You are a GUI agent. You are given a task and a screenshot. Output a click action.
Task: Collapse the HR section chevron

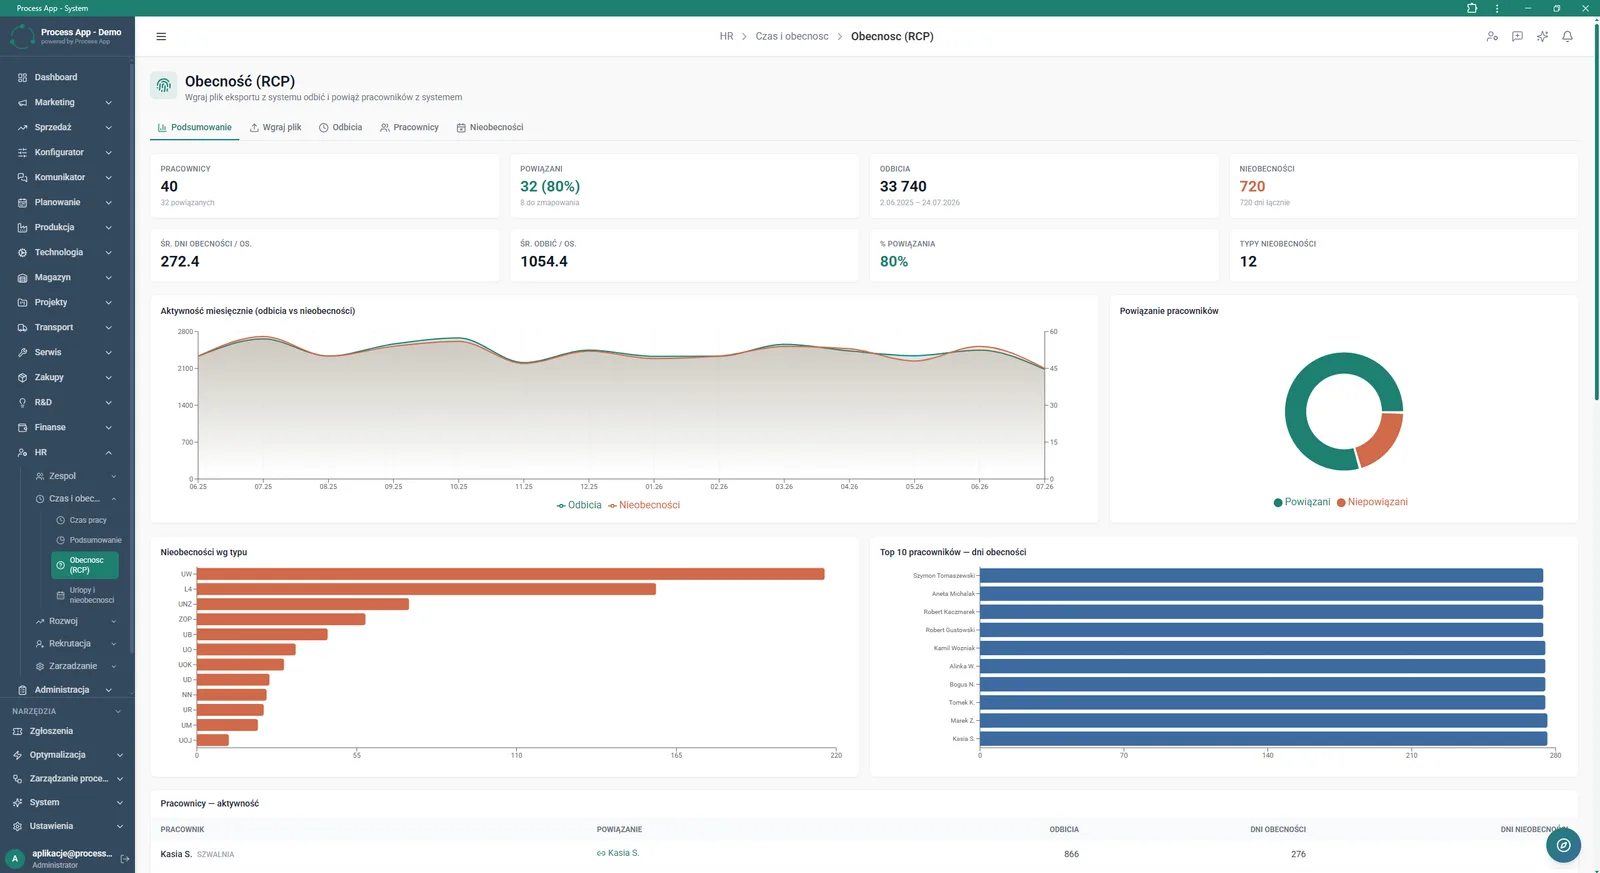coord(108,453)
